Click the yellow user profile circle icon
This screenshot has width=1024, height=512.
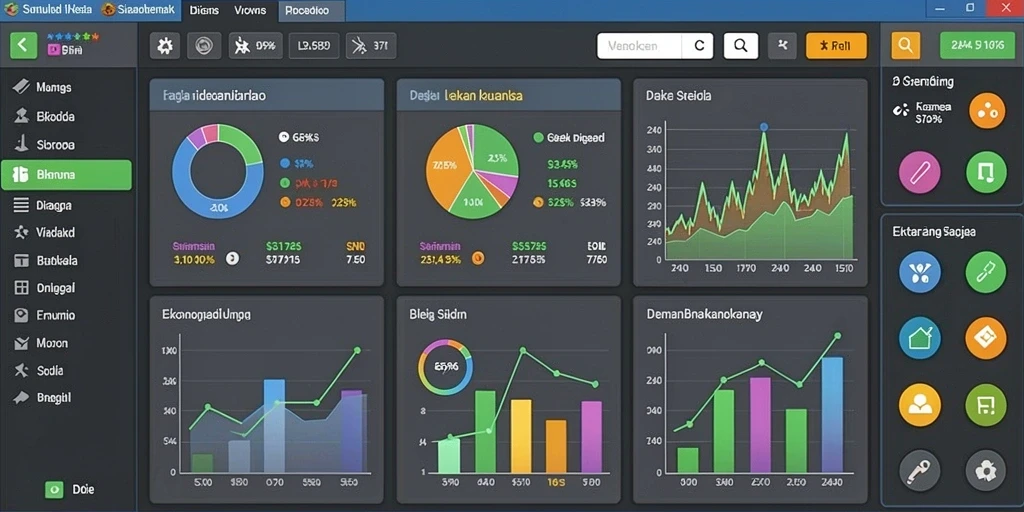coord(920,404)
